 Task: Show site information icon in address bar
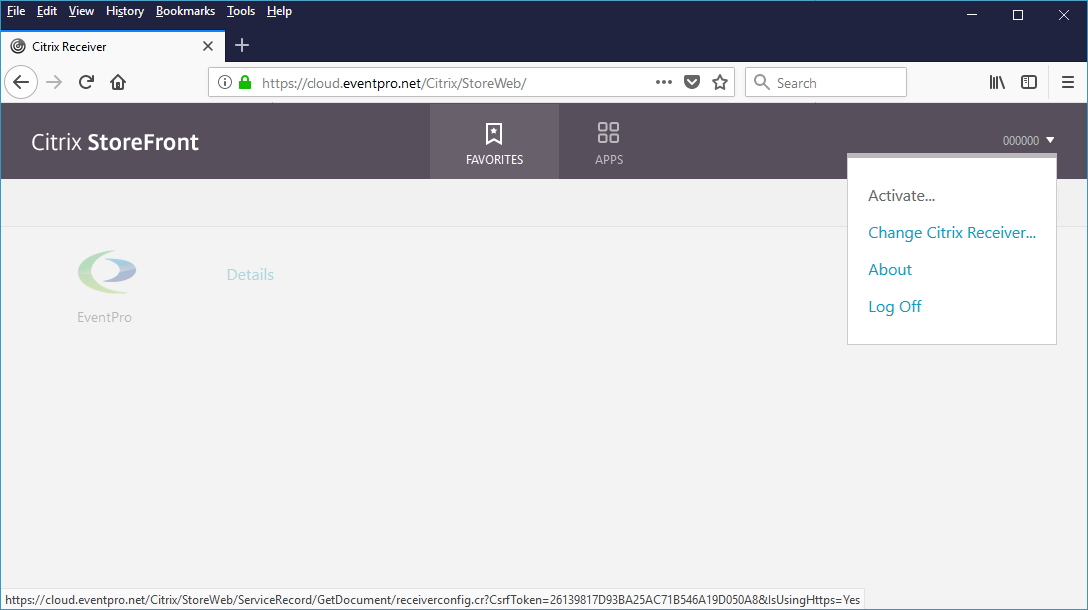point(225,83)
